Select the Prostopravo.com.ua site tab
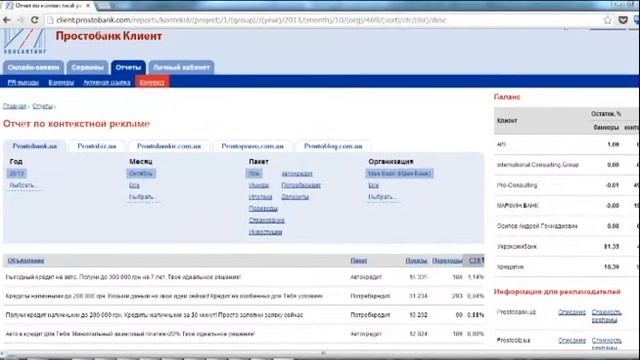Image resolution: width=640 pixels, height=360 pixels. (x=252, y=146)
